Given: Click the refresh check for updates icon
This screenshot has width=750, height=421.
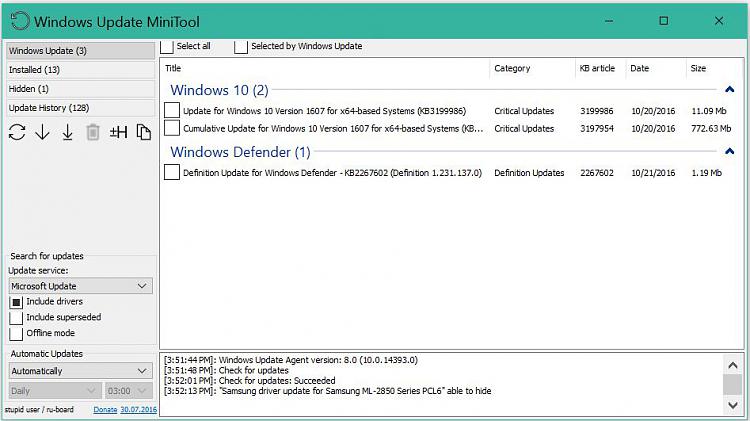Looking at the screenshot, I should (17, 132).
